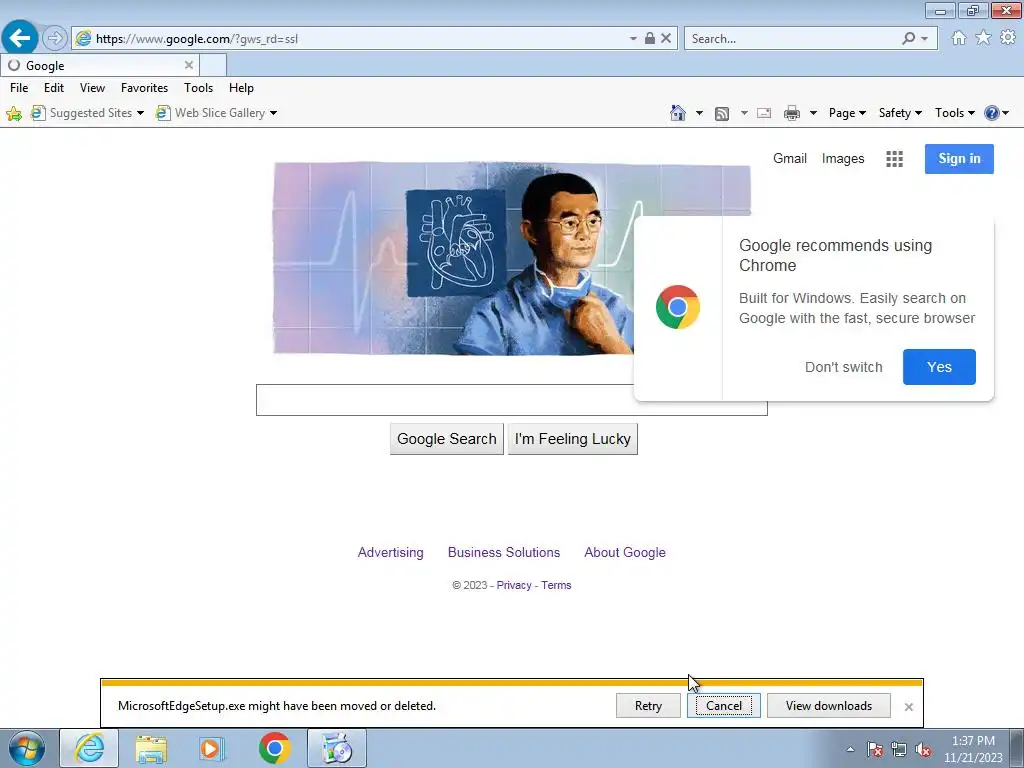Image resolution: width=1024 pixels, height=768 pixels.
Task: Click Don't switch
Action: click(844, 367)
